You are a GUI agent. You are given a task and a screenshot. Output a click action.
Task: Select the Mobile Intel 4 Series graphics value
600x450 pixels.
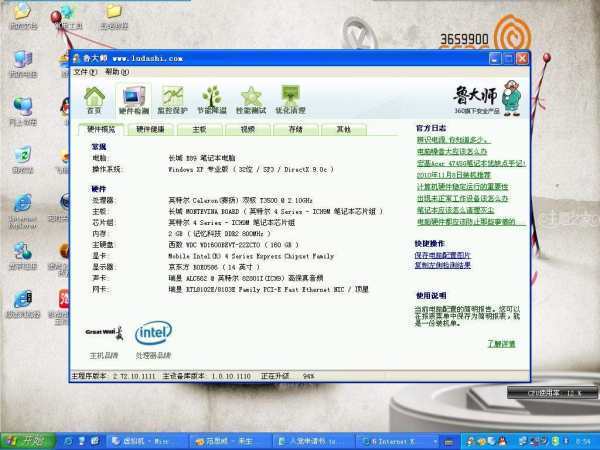point(251,256)
